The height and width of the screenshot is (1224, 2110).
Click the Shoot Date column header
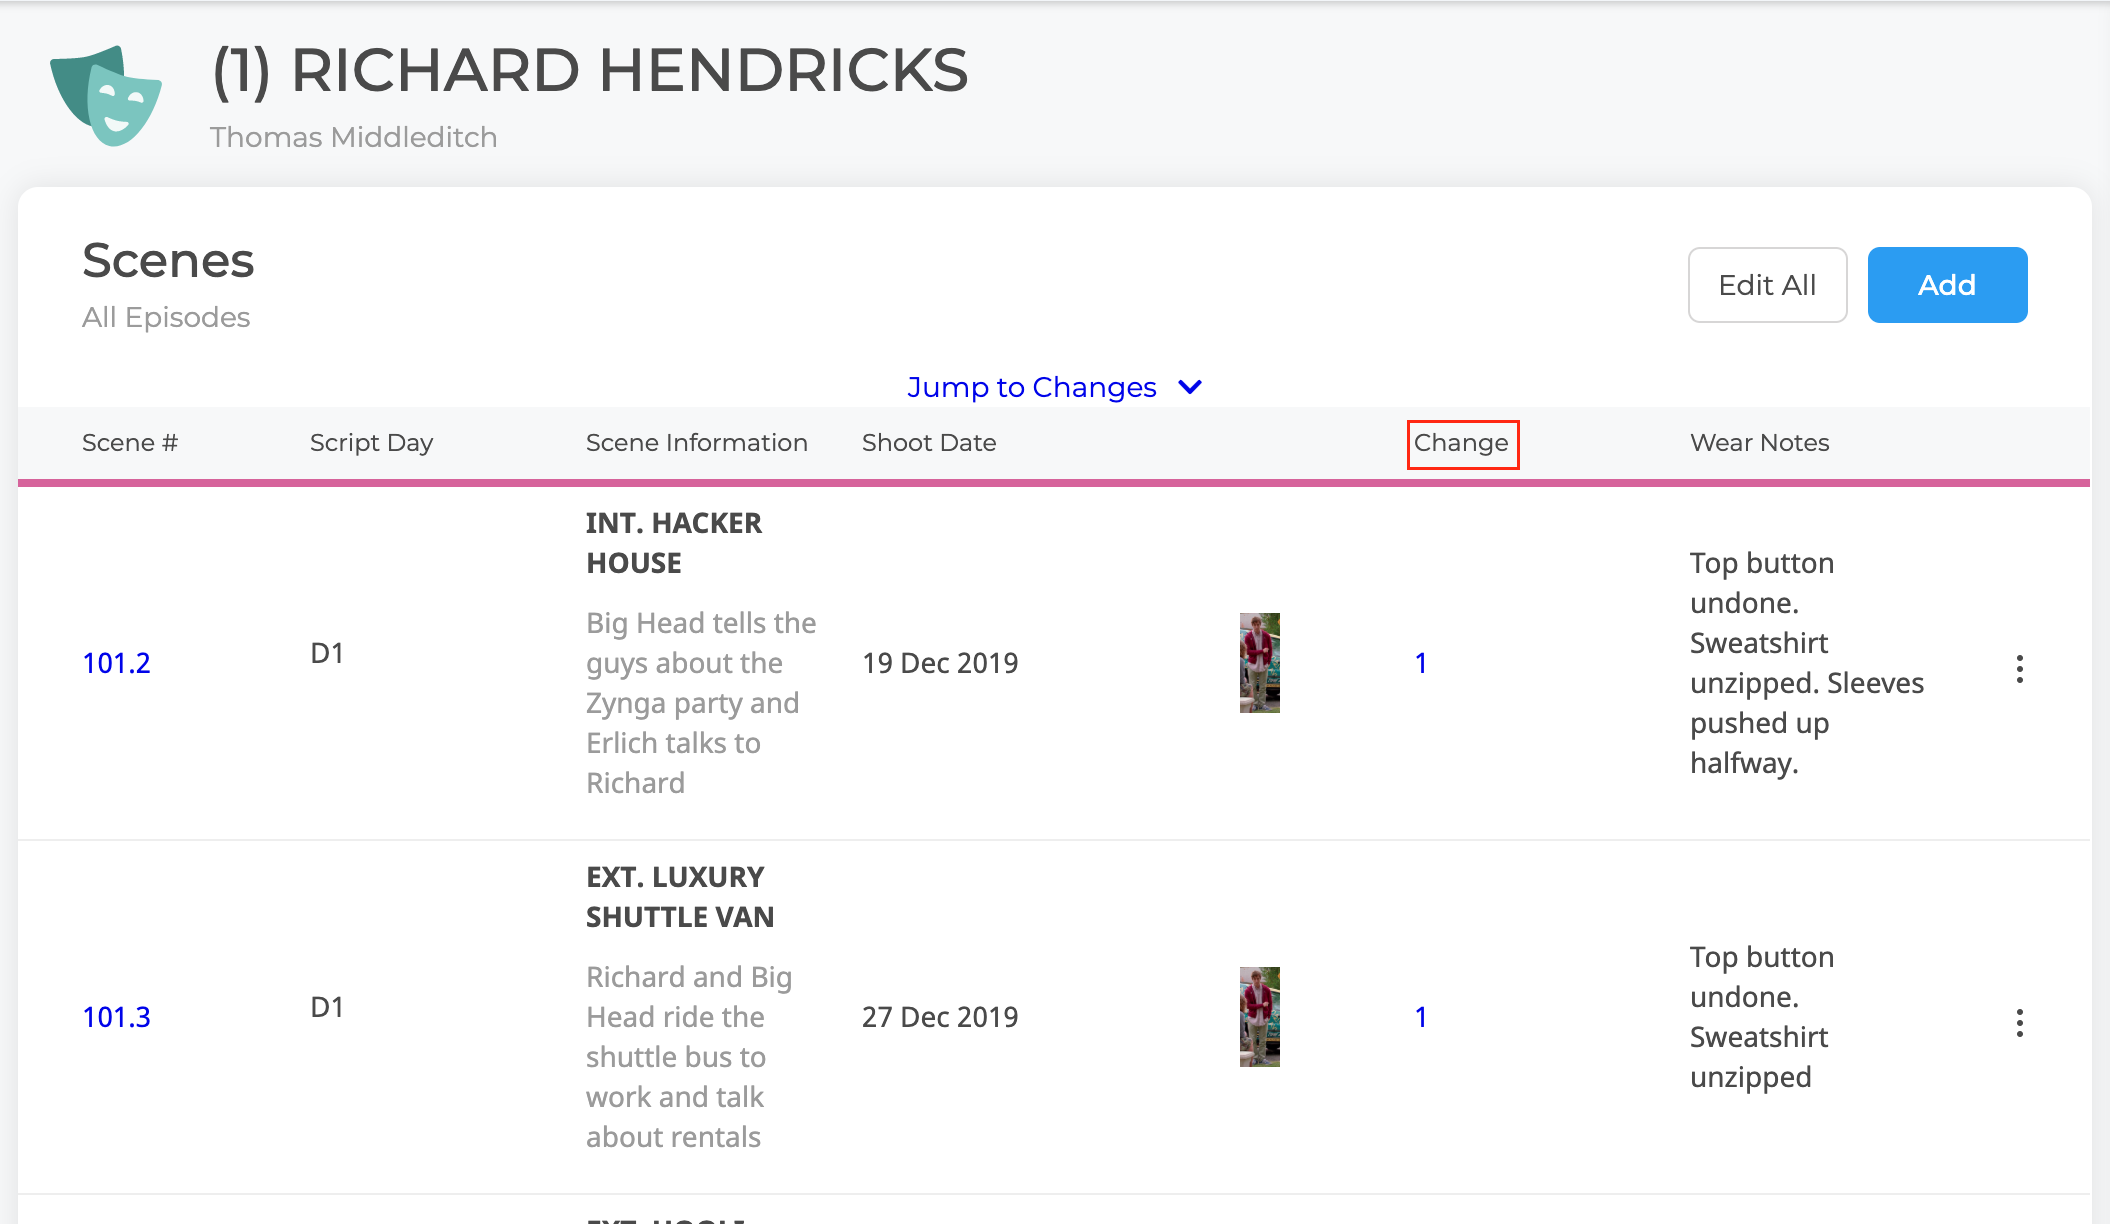coord(929,443)
